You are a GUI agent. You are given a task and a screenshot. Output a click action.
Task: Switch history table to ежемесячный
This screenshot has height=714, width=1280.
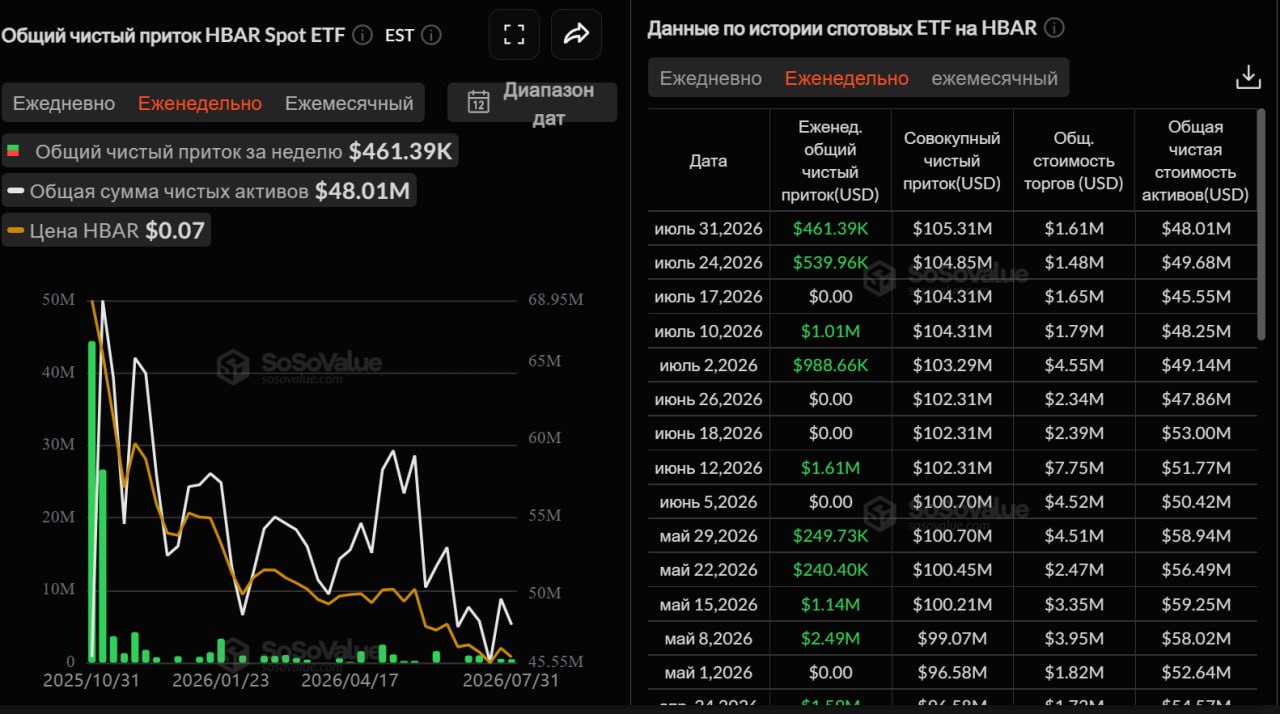(994, 78)
